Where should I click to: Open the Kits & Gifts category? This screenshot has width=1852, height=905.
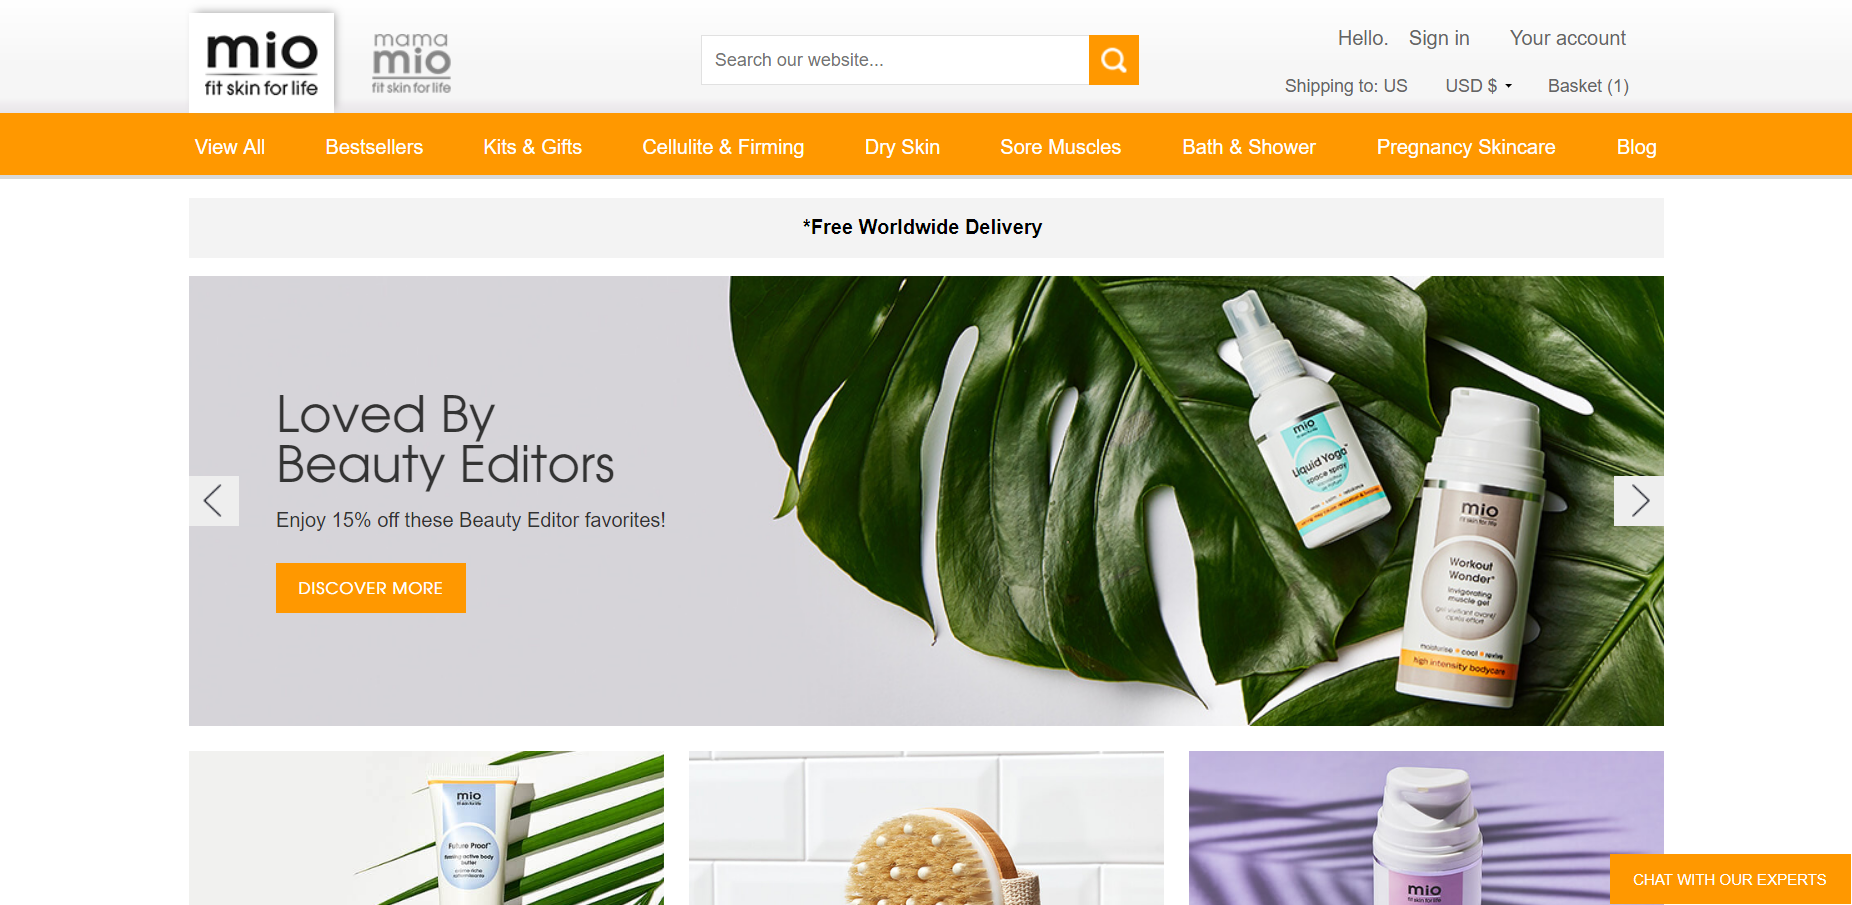click(x=533, y=147)
